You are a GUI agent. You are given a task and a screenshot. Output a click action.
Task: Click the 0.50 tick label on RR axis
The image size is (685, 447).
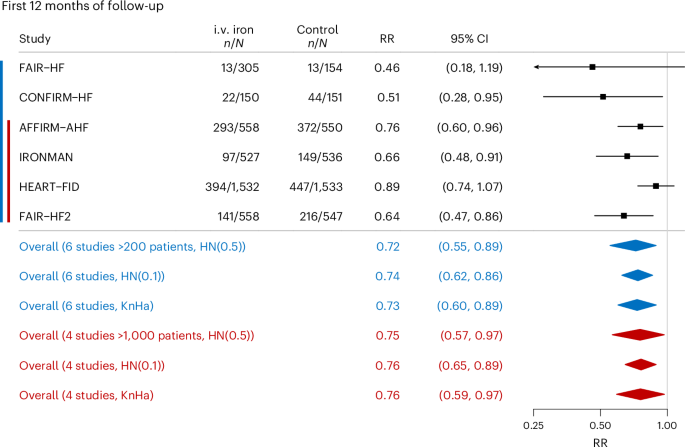(x=601, y=423)
